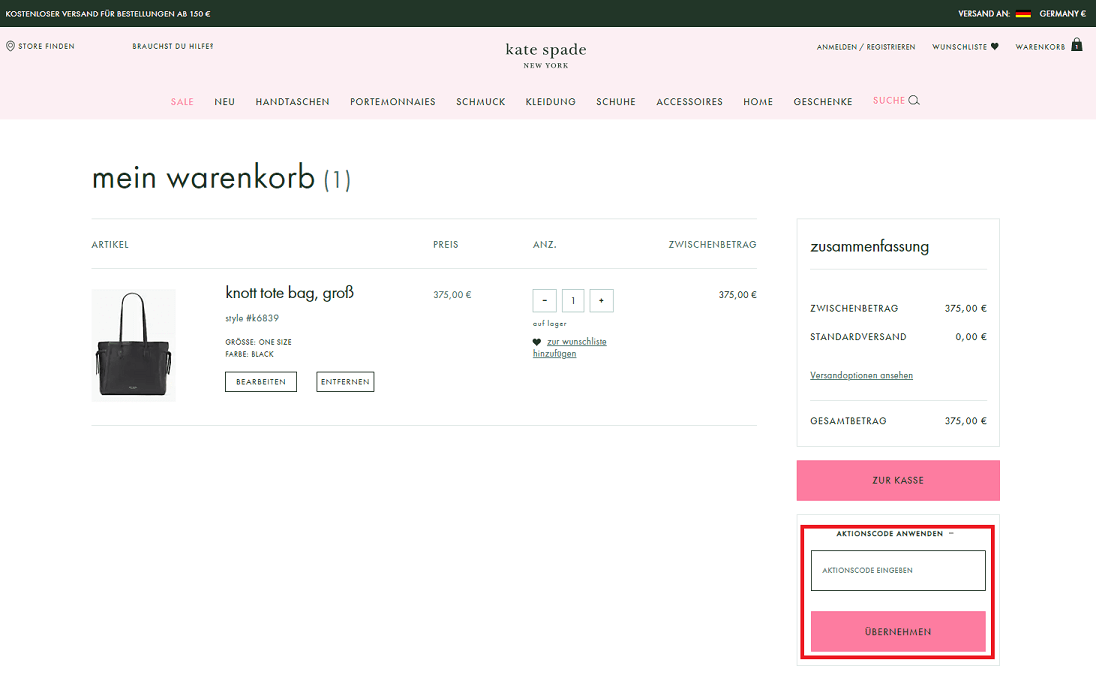
Task: Open the Accessoires menu
Action: [689, 102]
